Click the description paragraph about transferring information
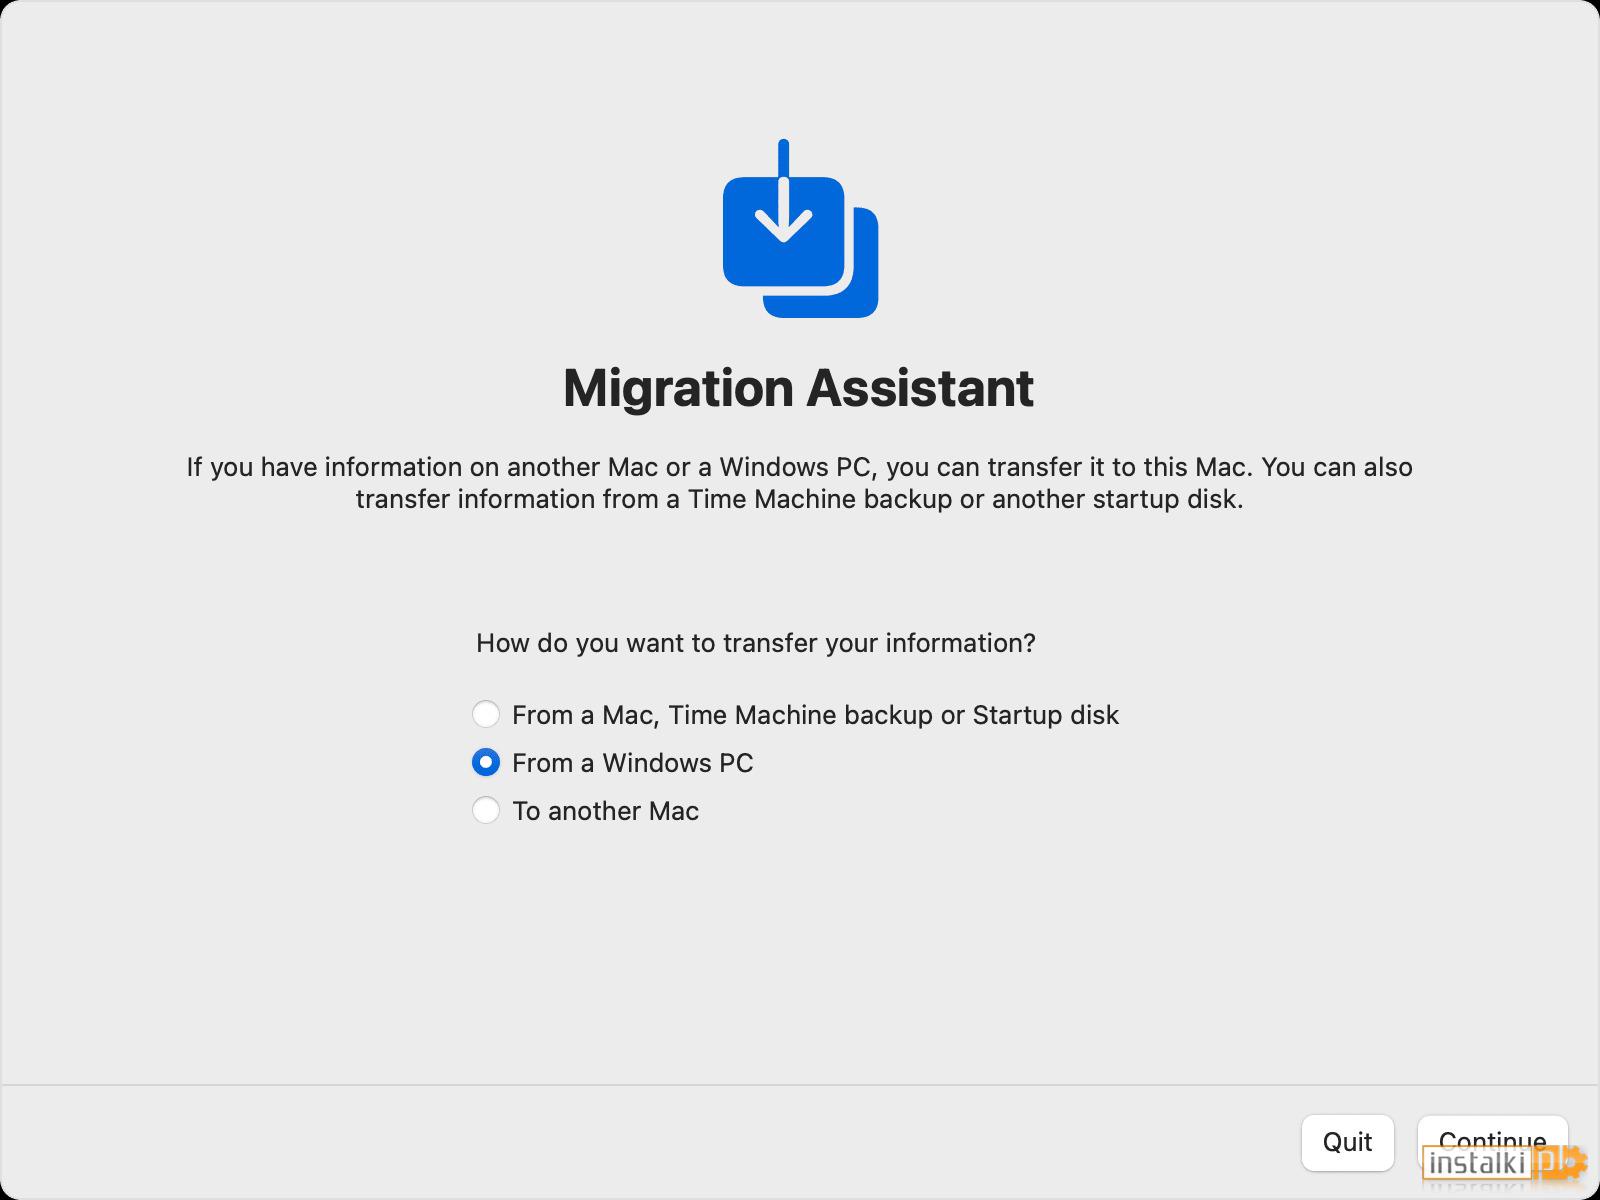This screenshot has width=1600, height=1200. pos(799,483)
